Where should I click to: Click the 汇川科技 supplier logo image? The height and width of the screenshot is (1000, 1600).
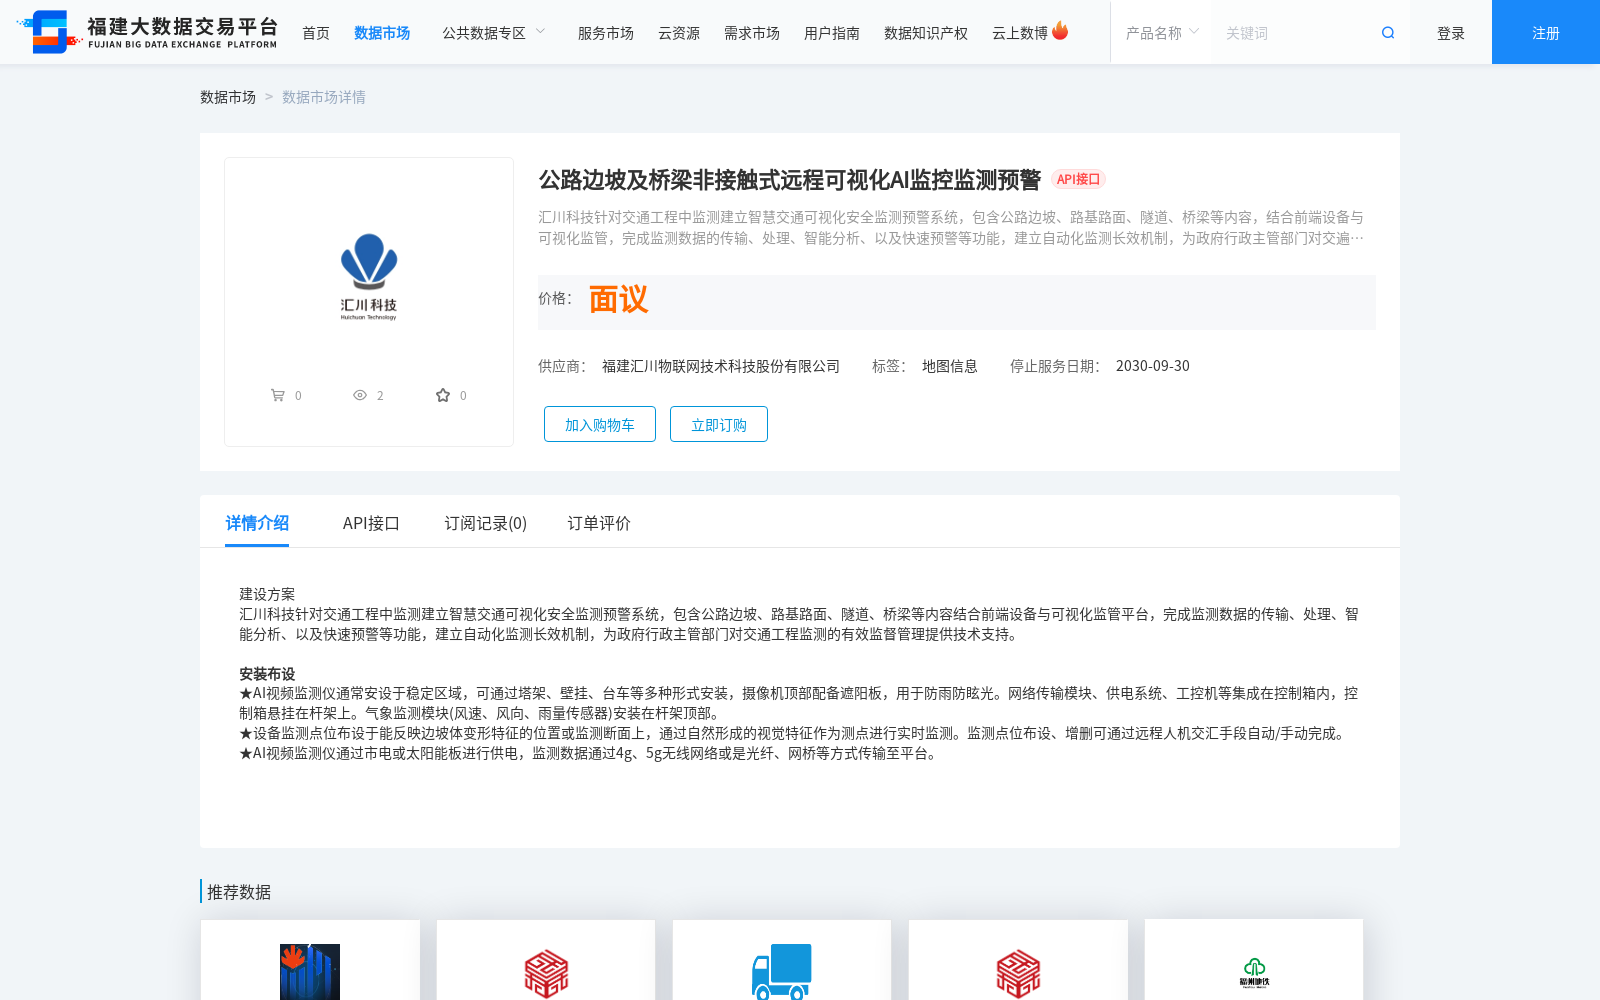369,276
